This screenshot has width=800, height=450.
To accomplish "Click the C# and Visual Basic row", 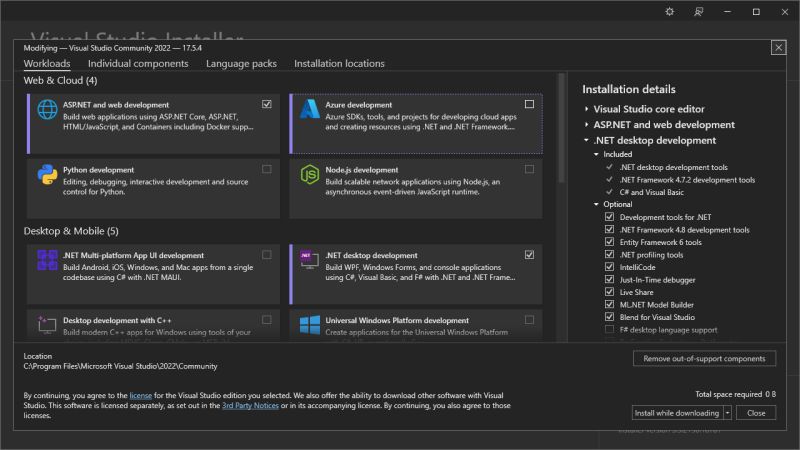I will pyautogui.click(x=651, y=192).
